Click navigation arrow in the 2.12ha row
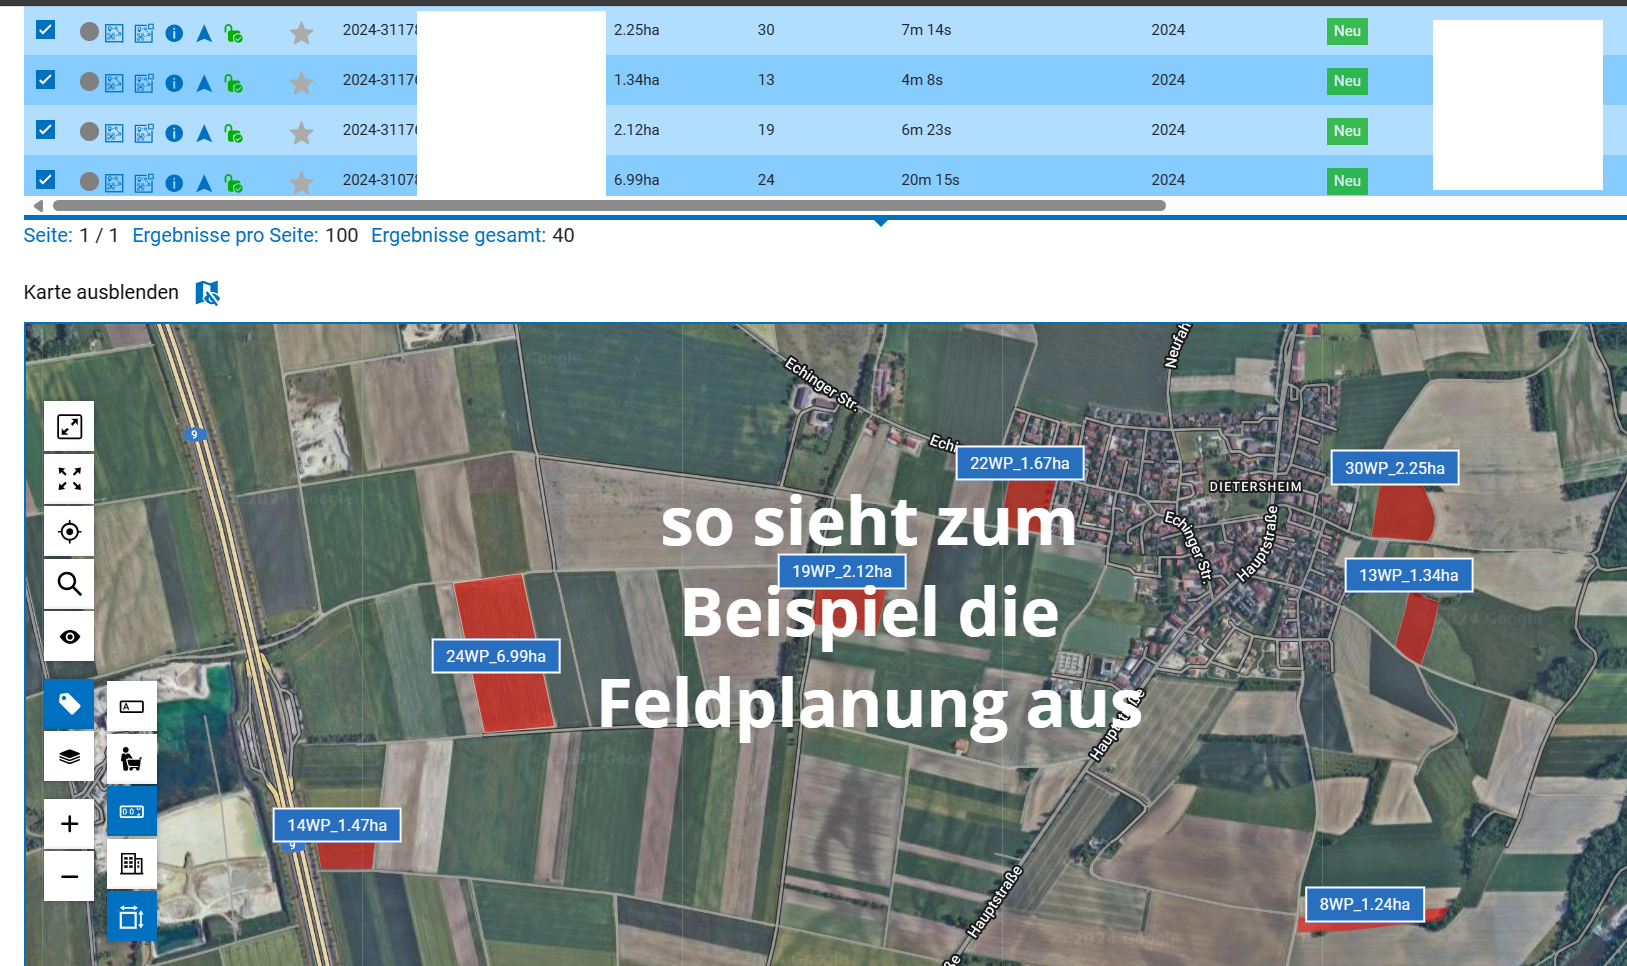 point(204,133)
